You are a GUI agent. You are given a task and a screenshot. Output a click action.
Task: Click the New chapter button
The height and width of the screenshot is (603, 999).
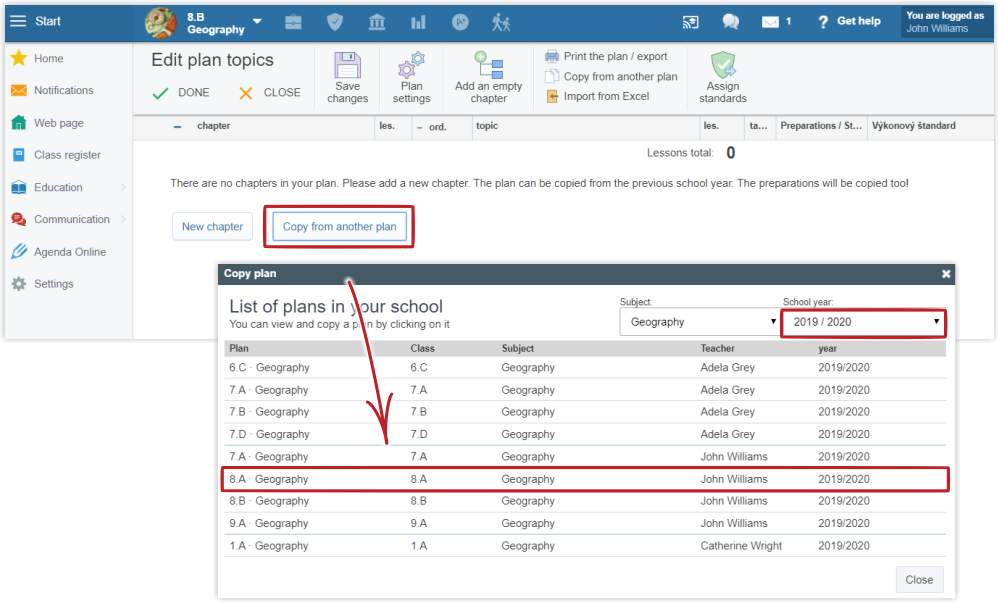point(212,227)
